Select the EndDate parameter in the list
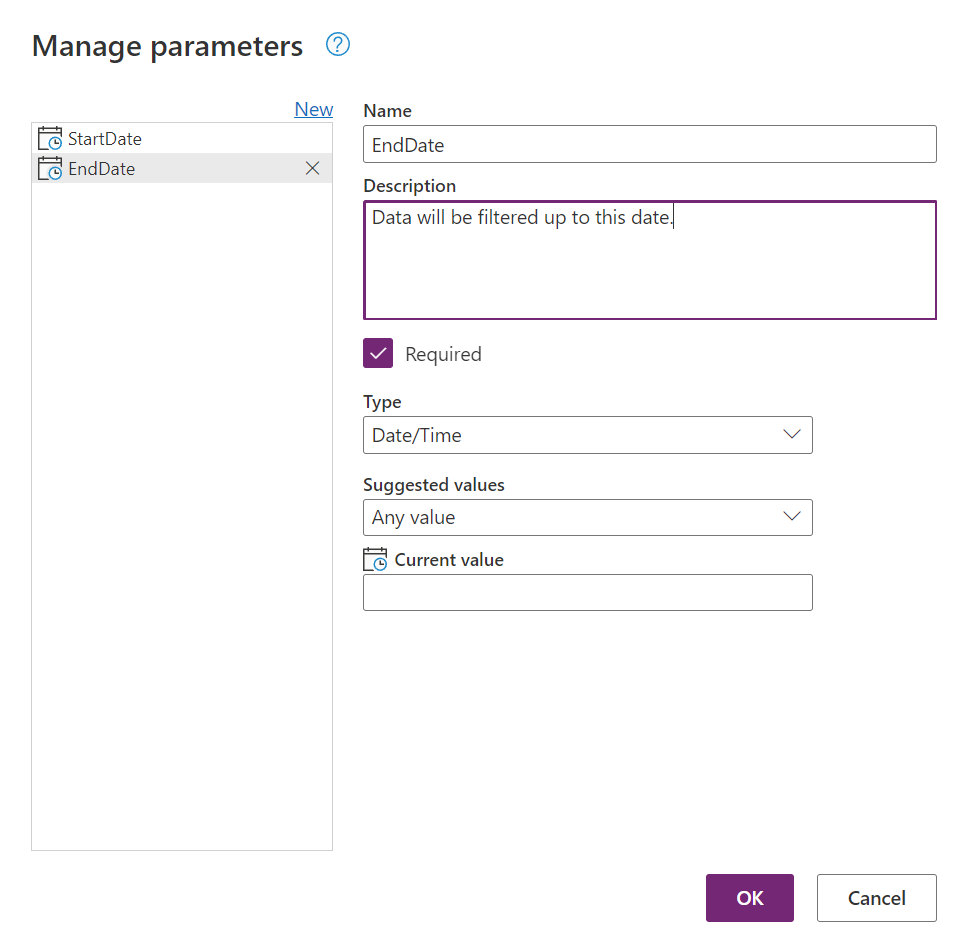 182,168
